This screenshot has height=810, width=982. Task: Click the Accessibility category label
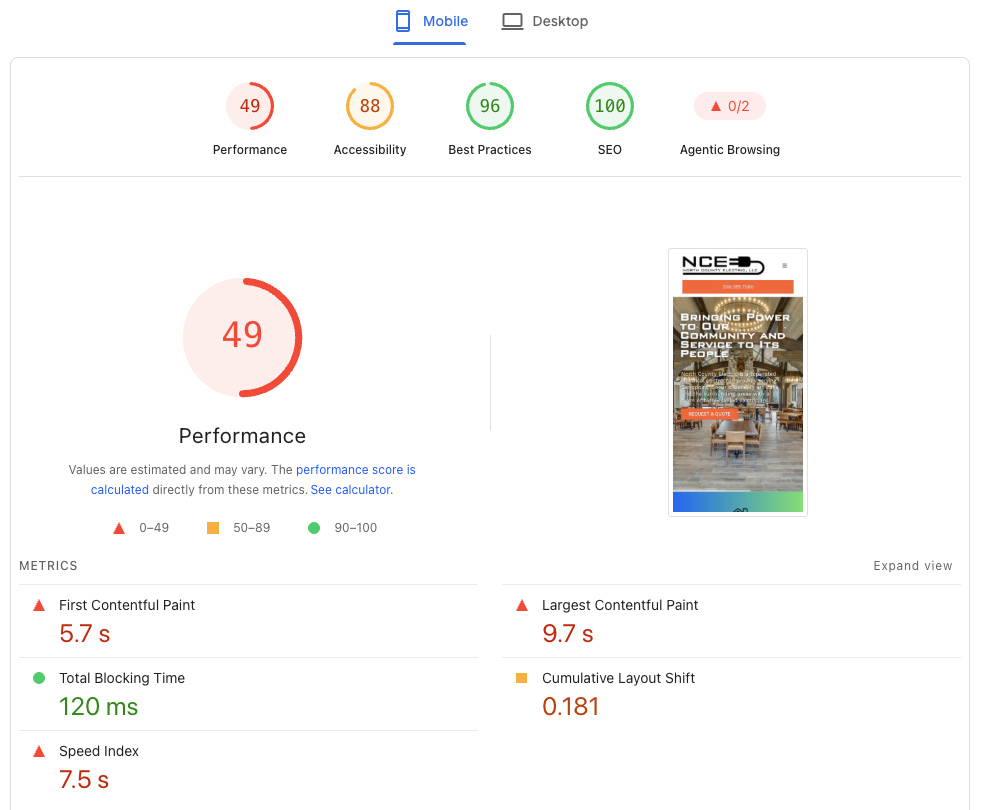coord(370,150)
